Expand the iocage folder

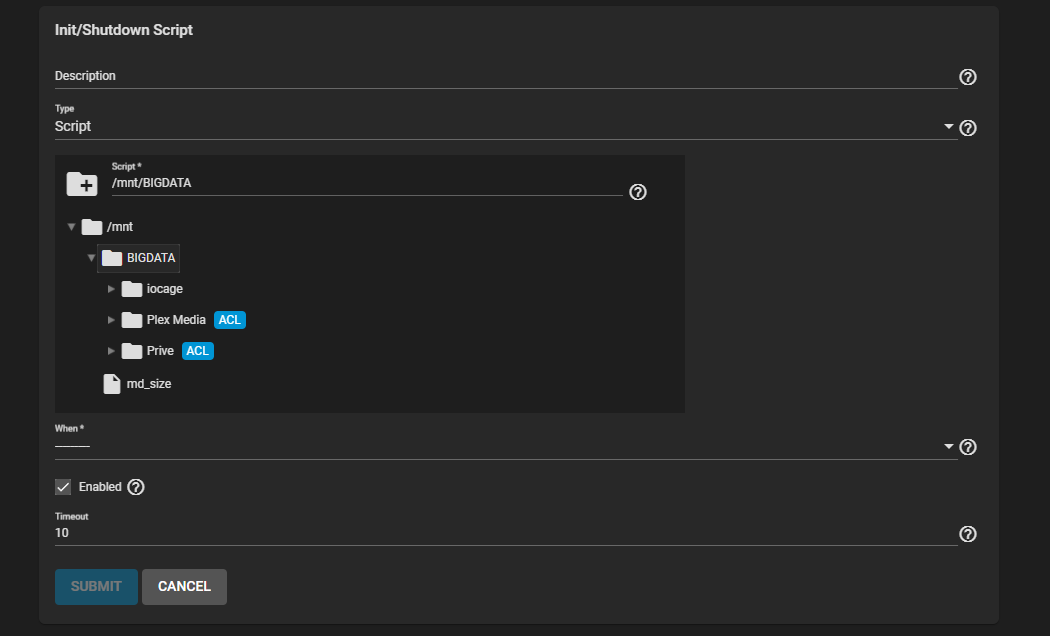click(x=112, y=289)
